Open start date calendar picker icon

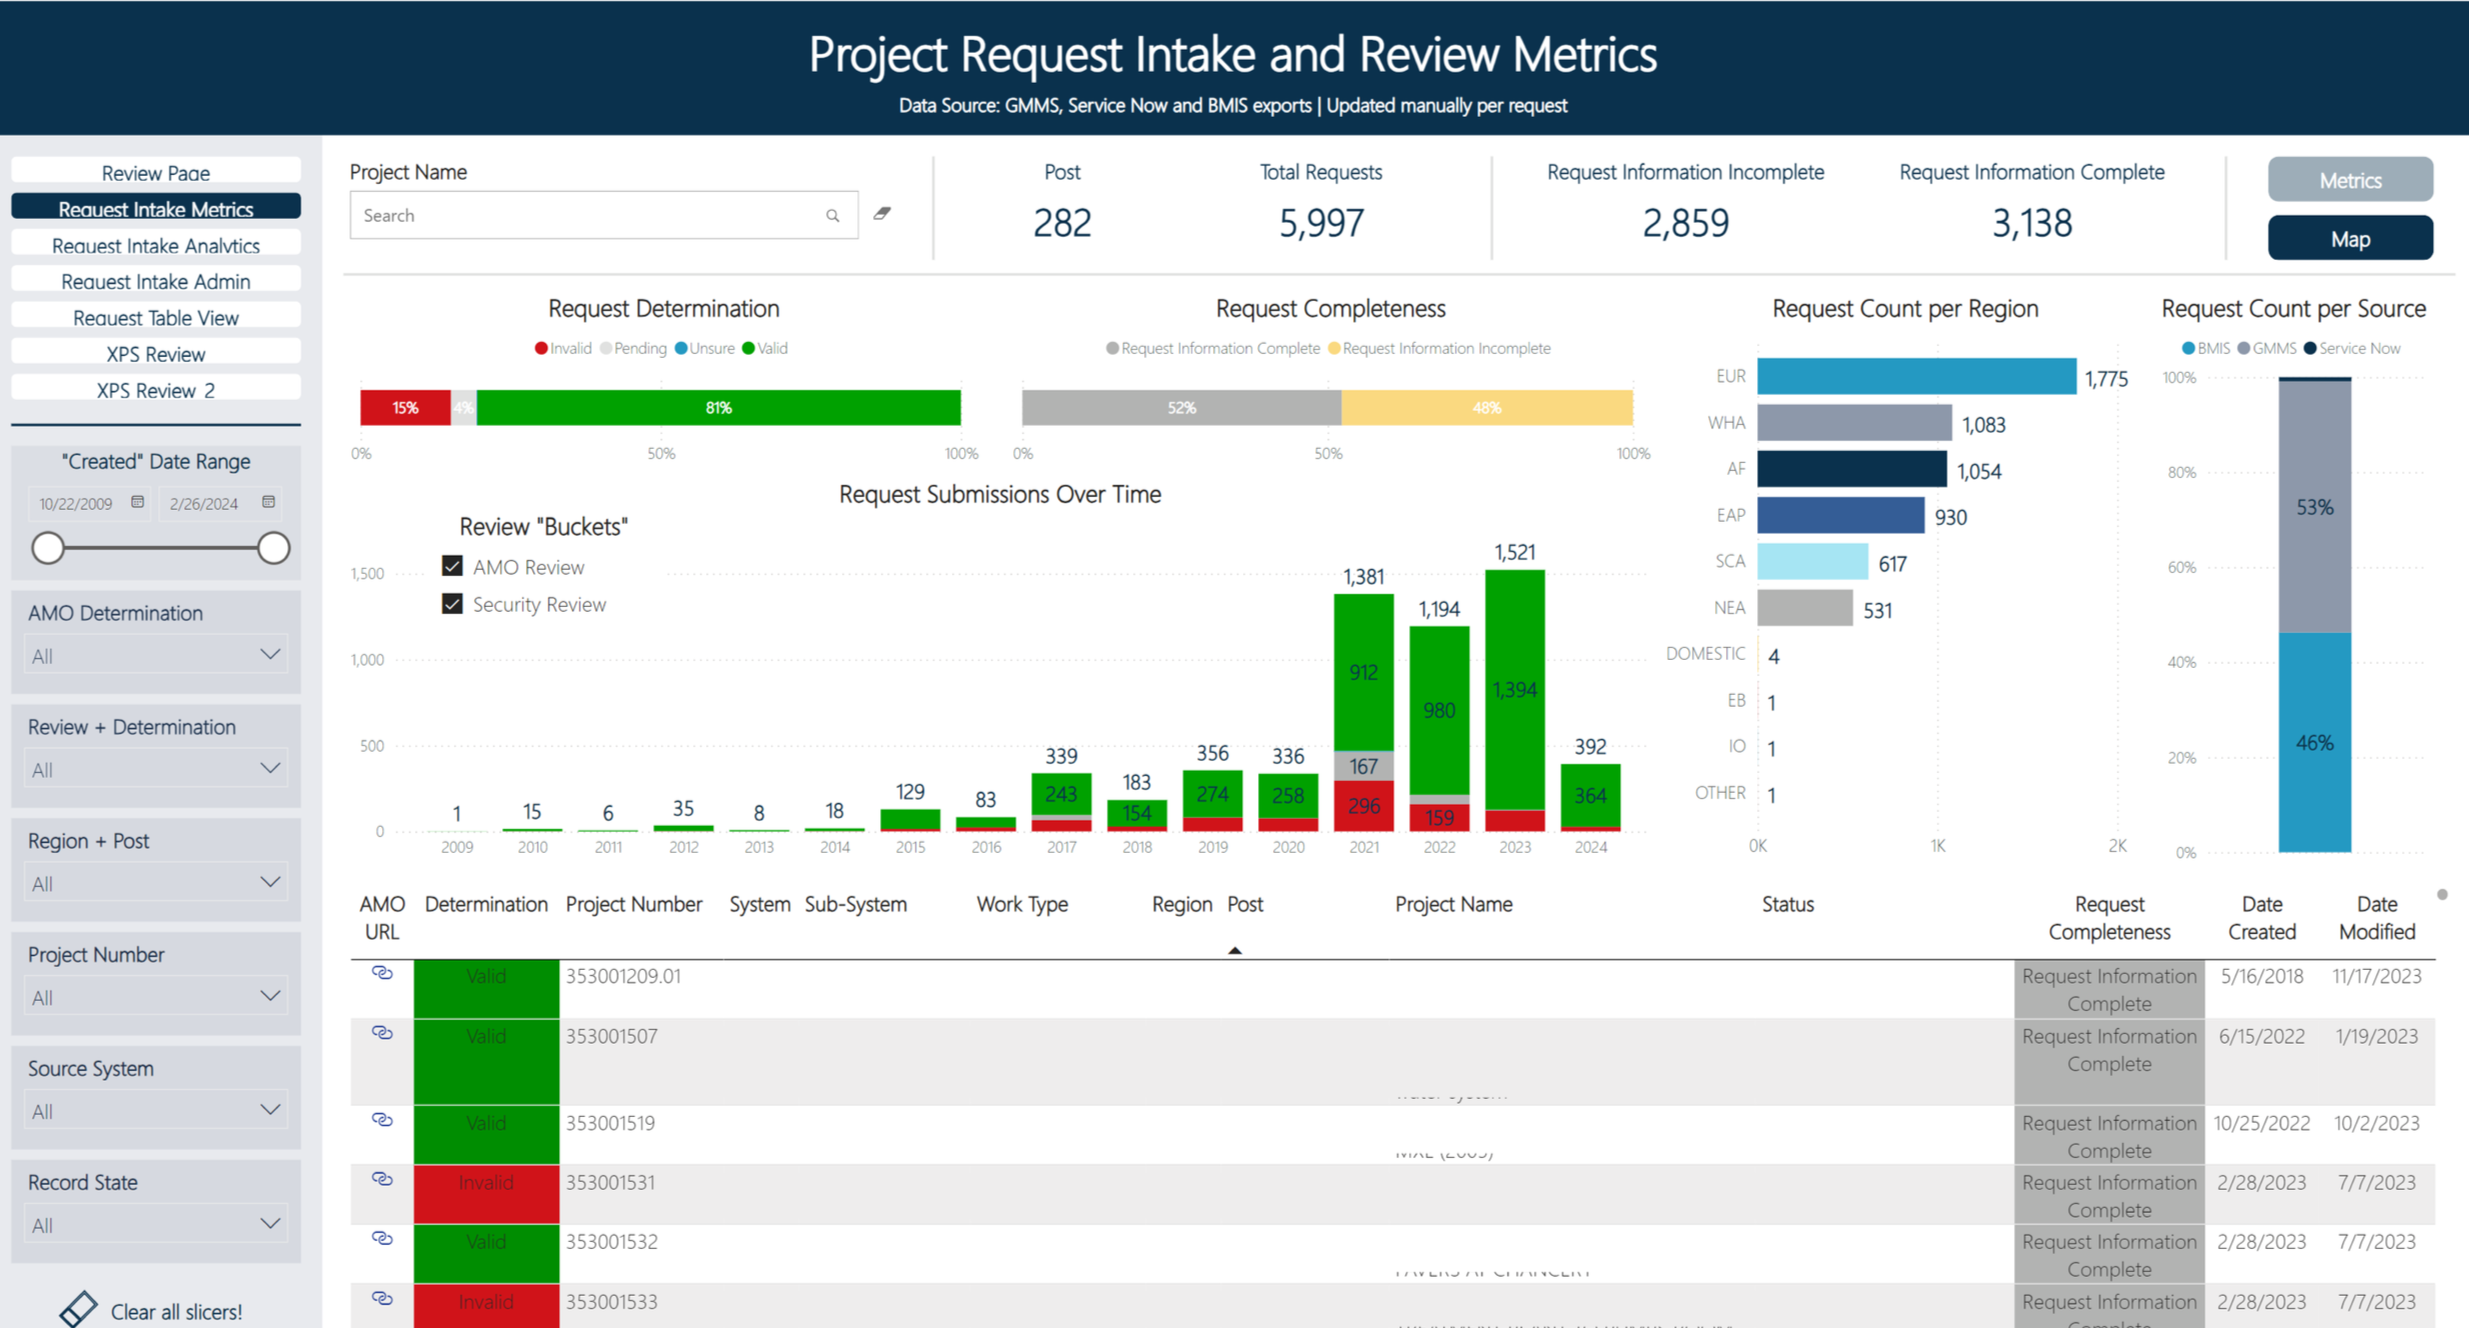pyautogui.click(x=138, y=502)
